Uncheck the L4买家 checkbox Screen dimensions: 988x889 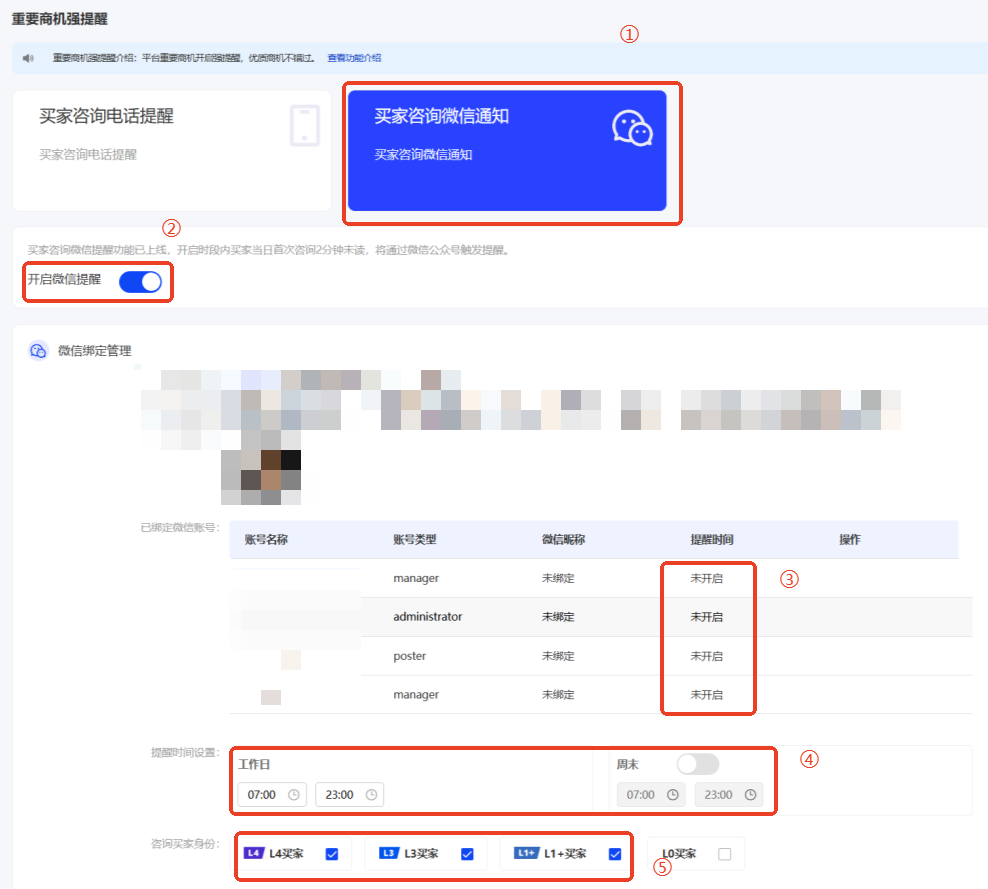[332, 854]
